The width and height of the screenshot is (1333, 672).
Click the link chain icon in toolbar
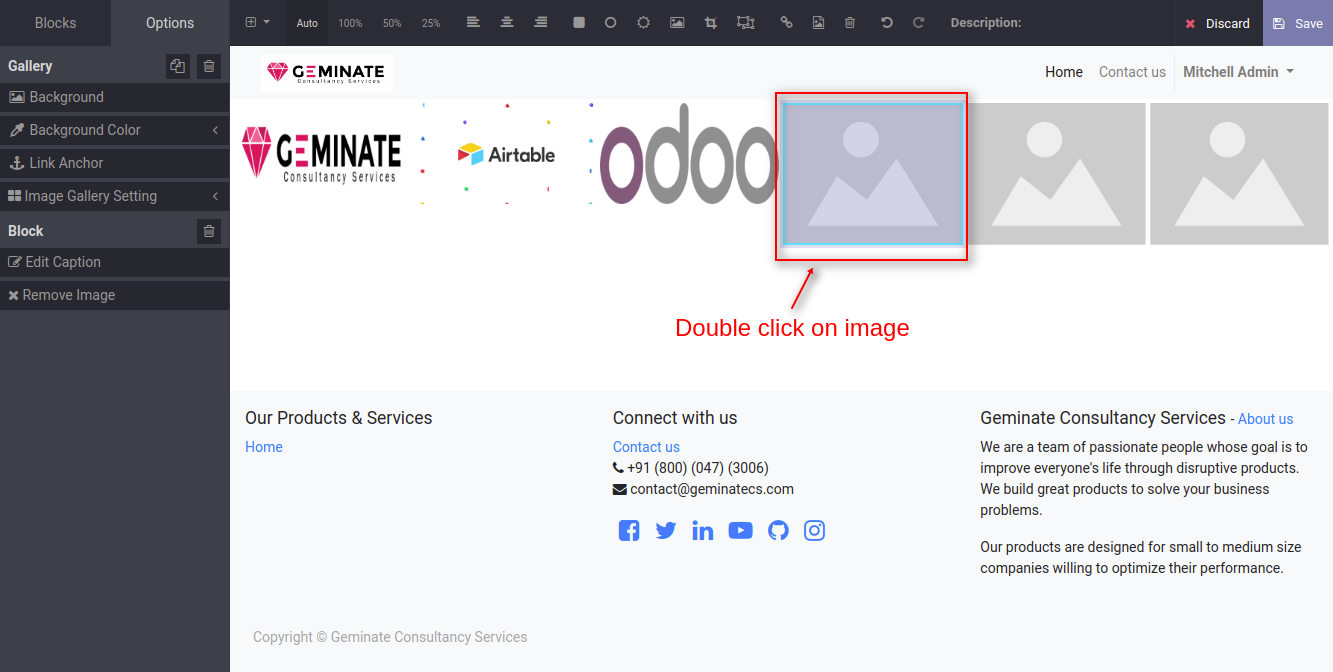click(786, 23)
